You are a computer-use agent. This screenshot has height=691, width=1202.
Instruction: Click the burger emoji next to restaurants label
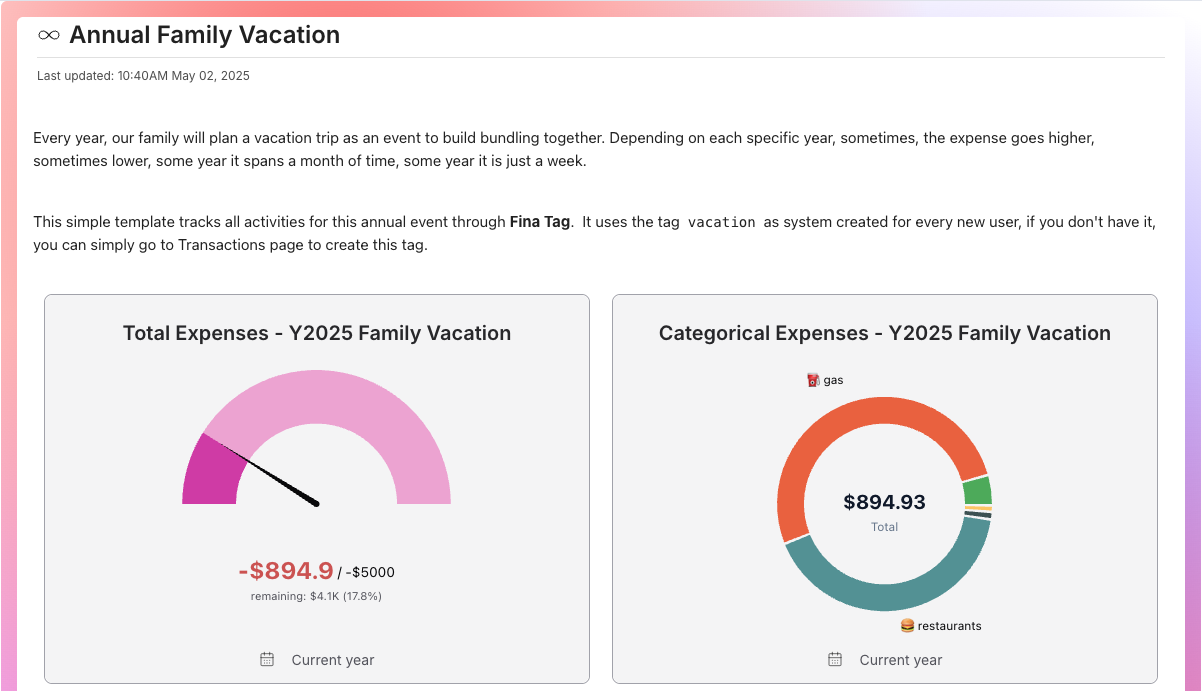906,625
